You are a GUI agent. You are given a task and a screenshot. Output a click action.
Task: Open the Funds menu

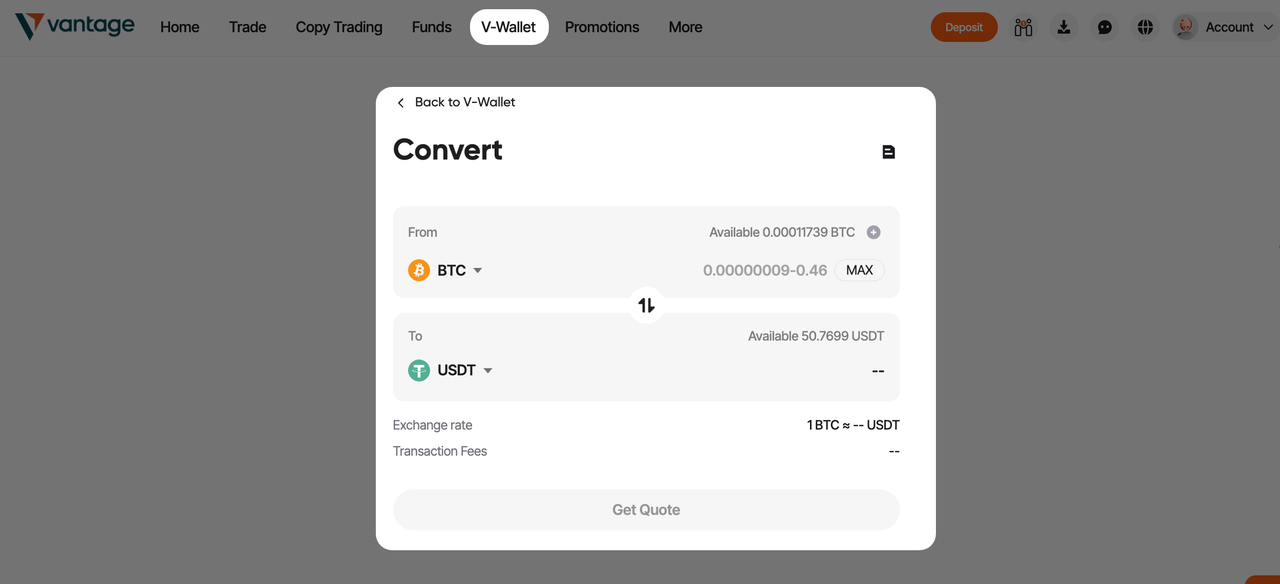[432, 27]
